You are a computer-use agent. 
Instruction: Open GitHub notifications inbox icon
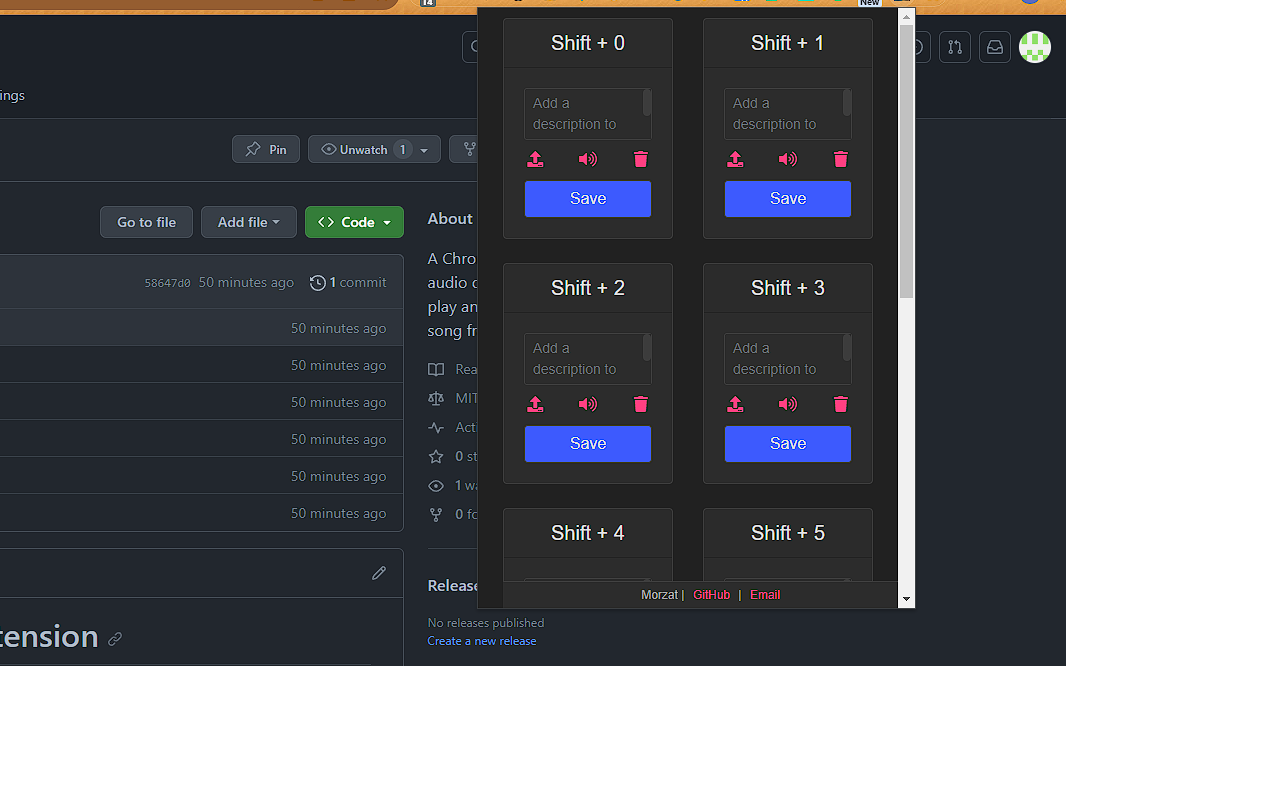(995, 47)
